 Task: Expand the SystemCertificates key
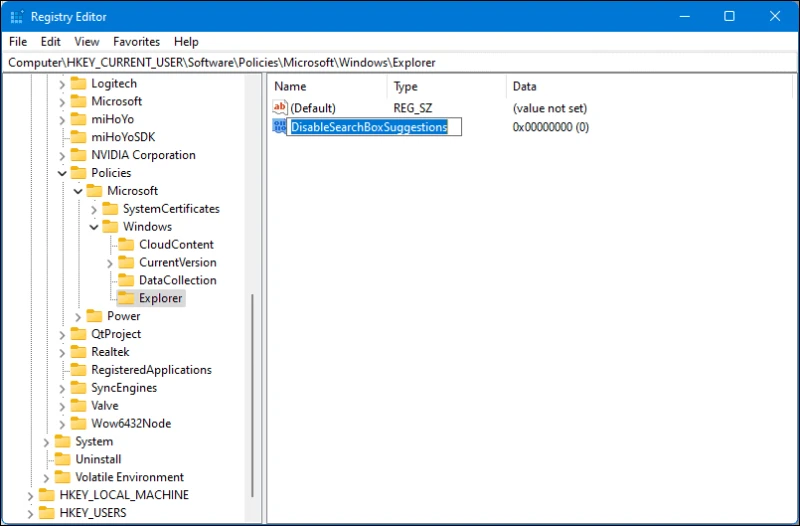tap(94, 209)
